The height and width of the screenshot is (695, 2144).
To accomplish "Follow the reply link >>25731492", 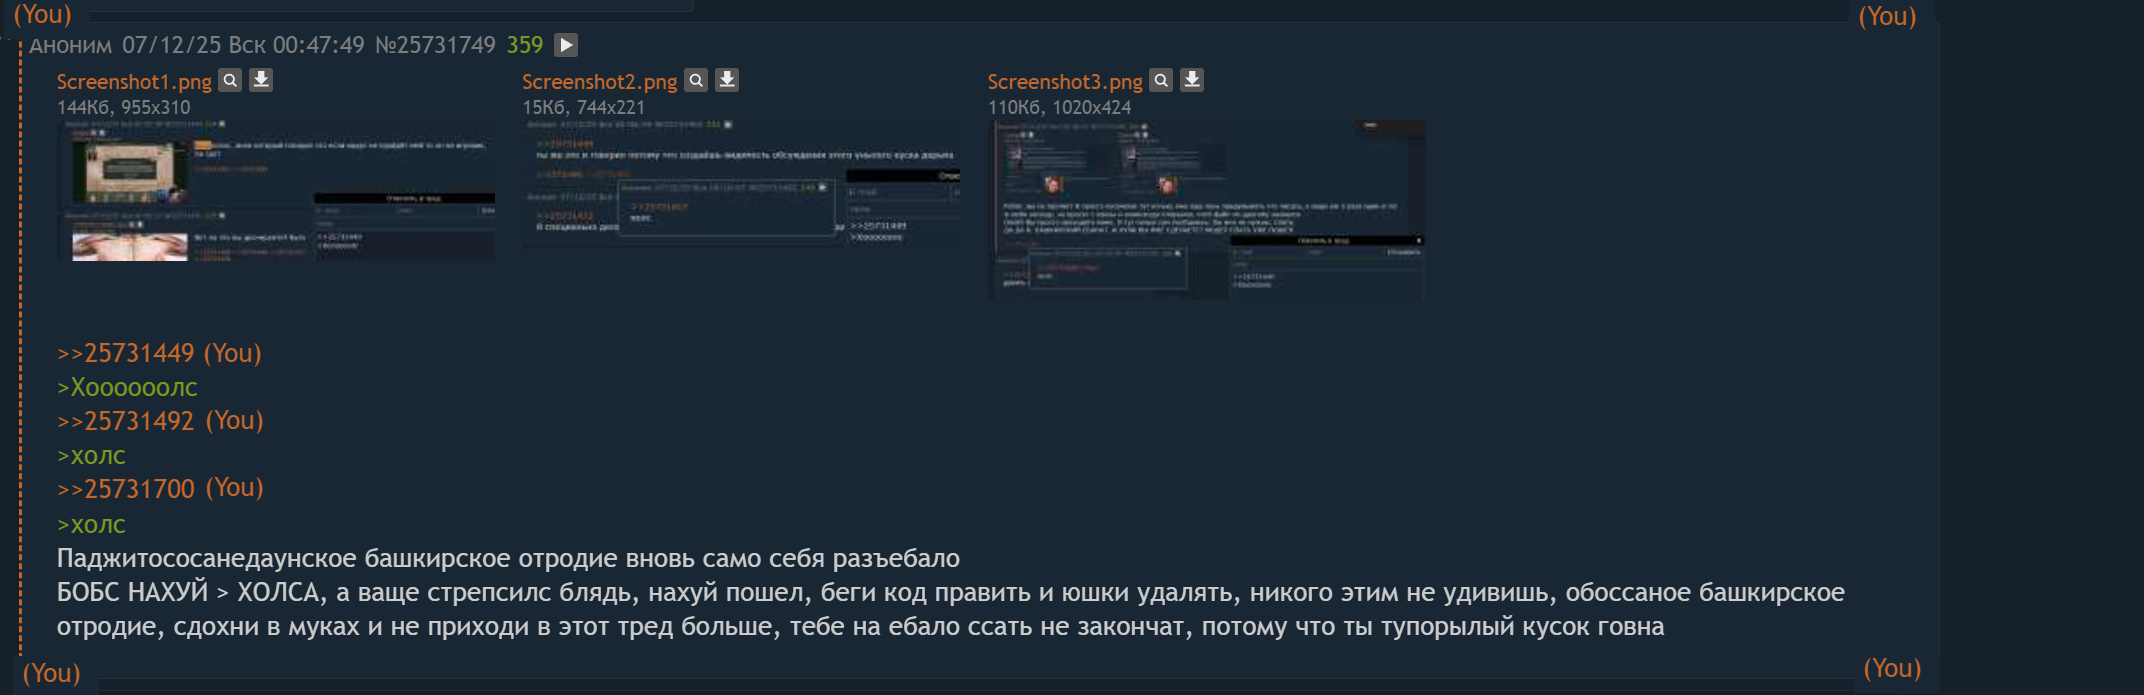I will (125, 421).
